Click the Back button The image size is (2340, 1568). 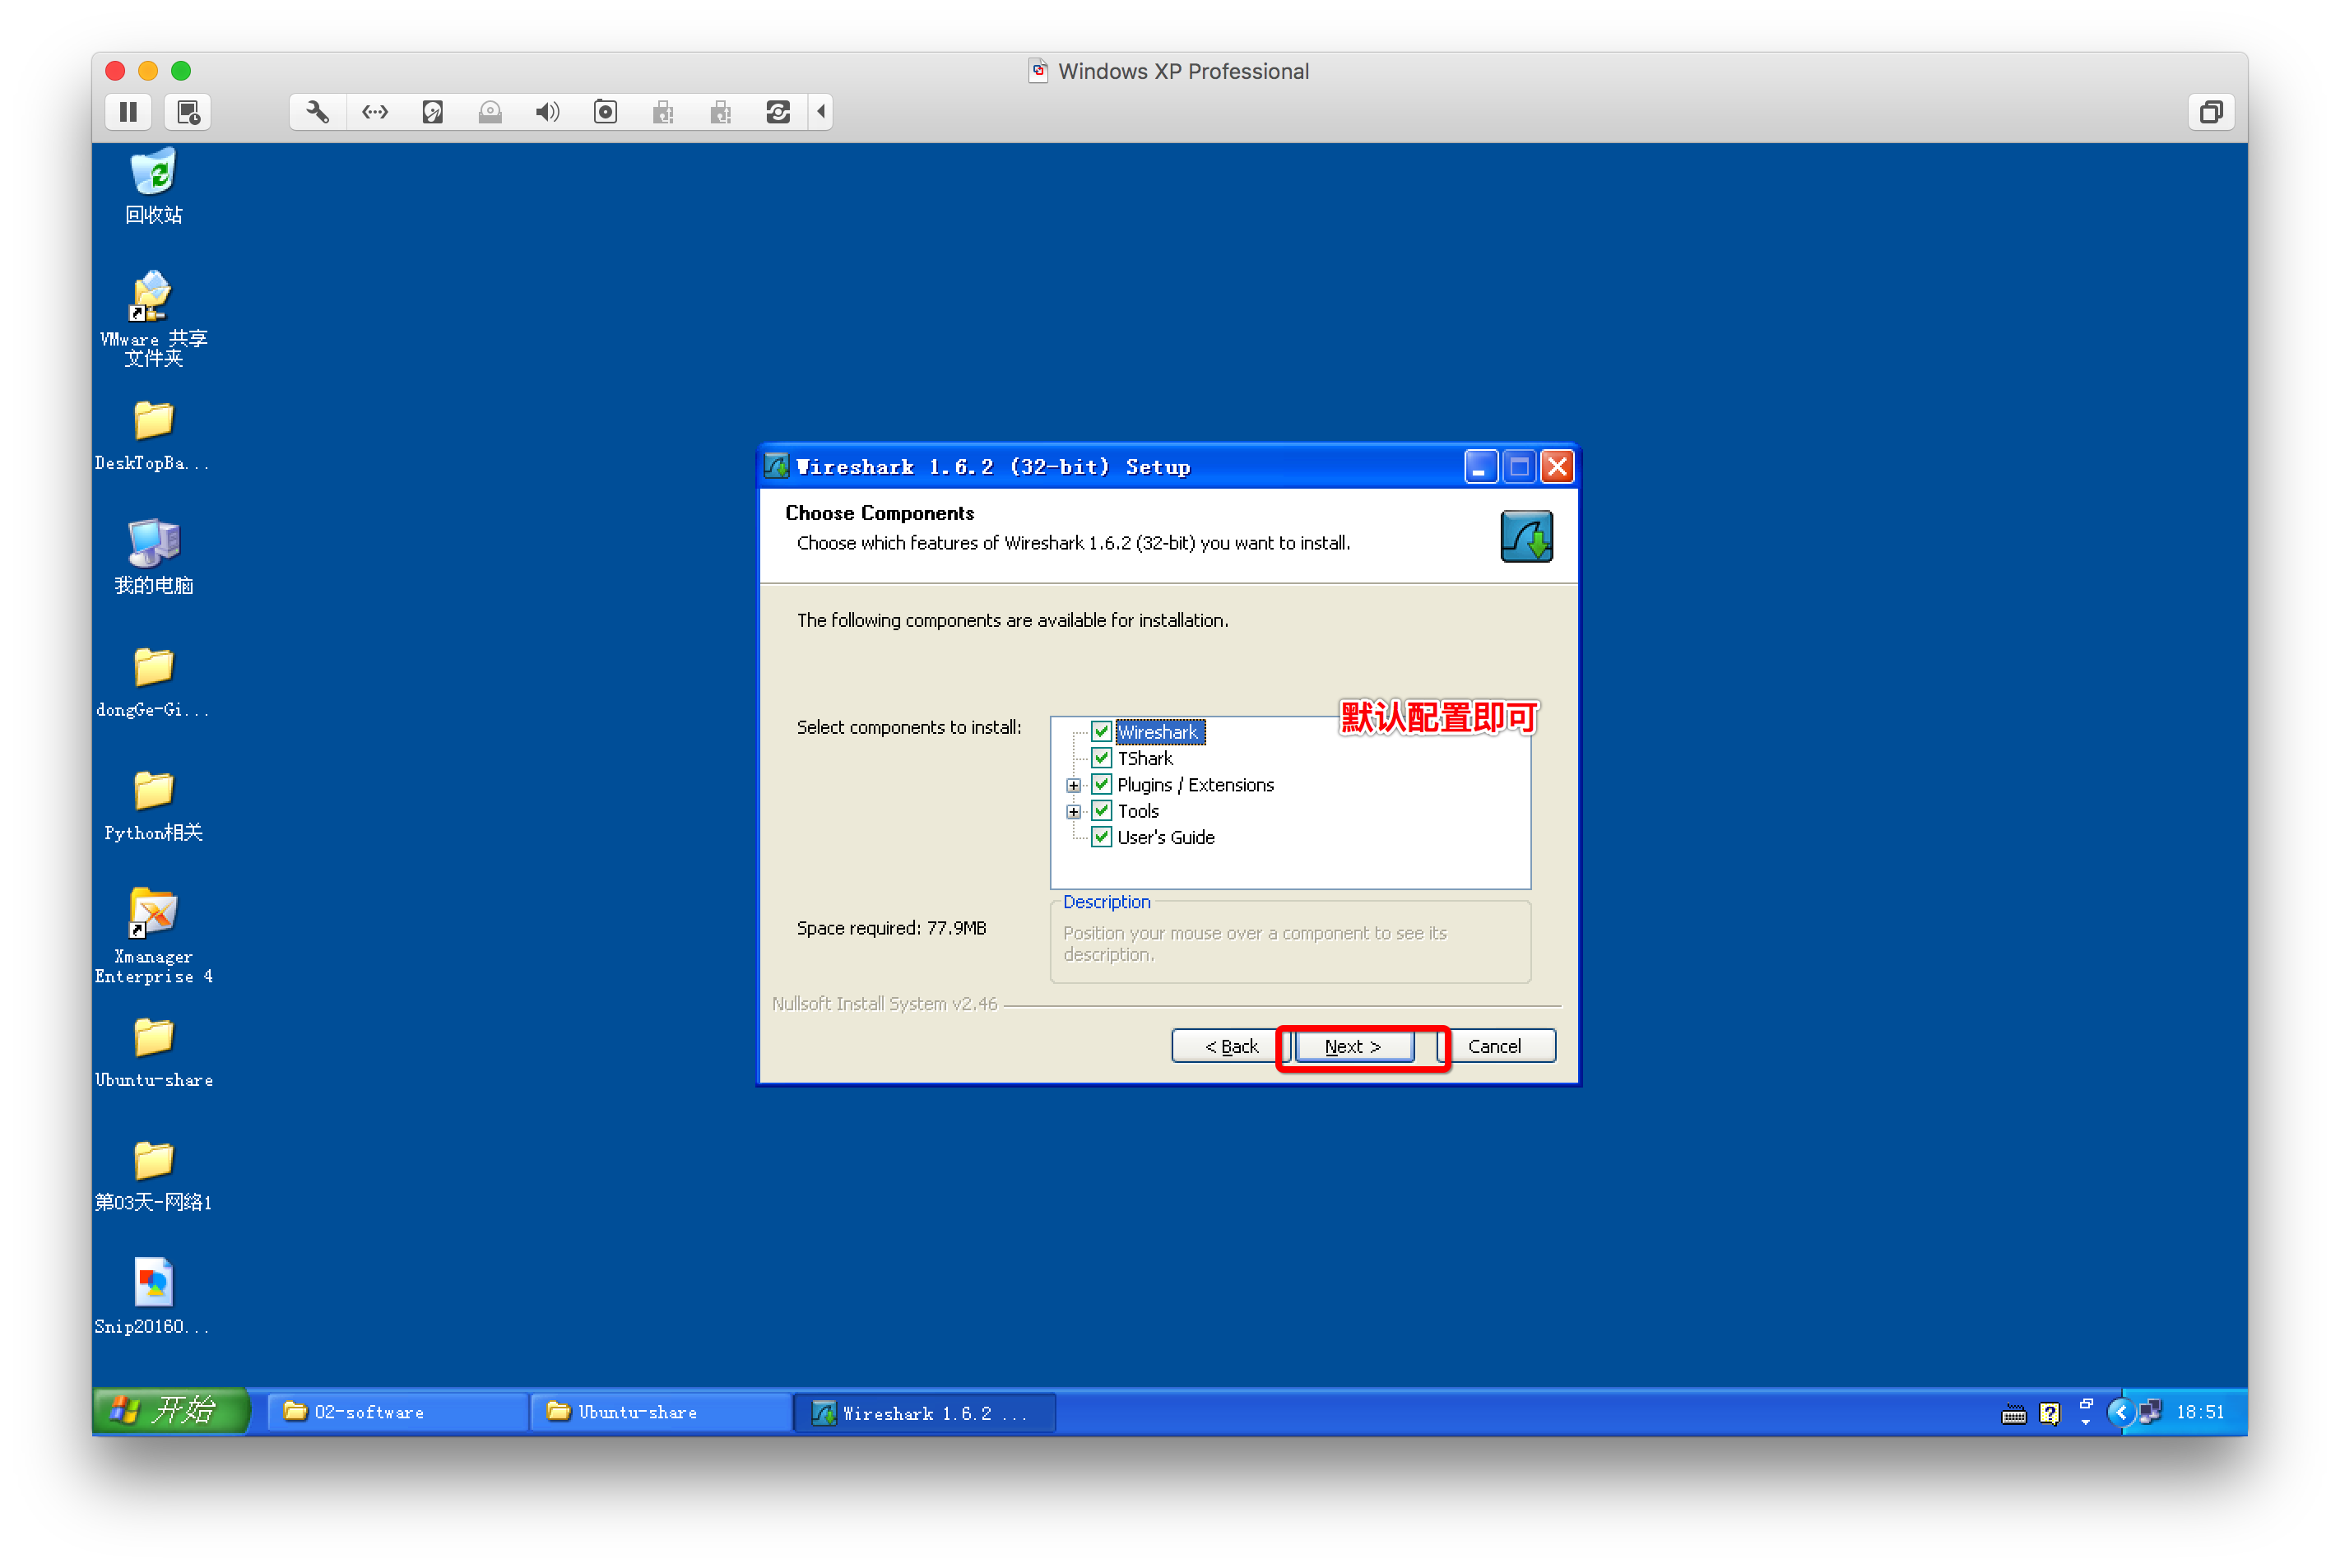coord(1231,1046)
